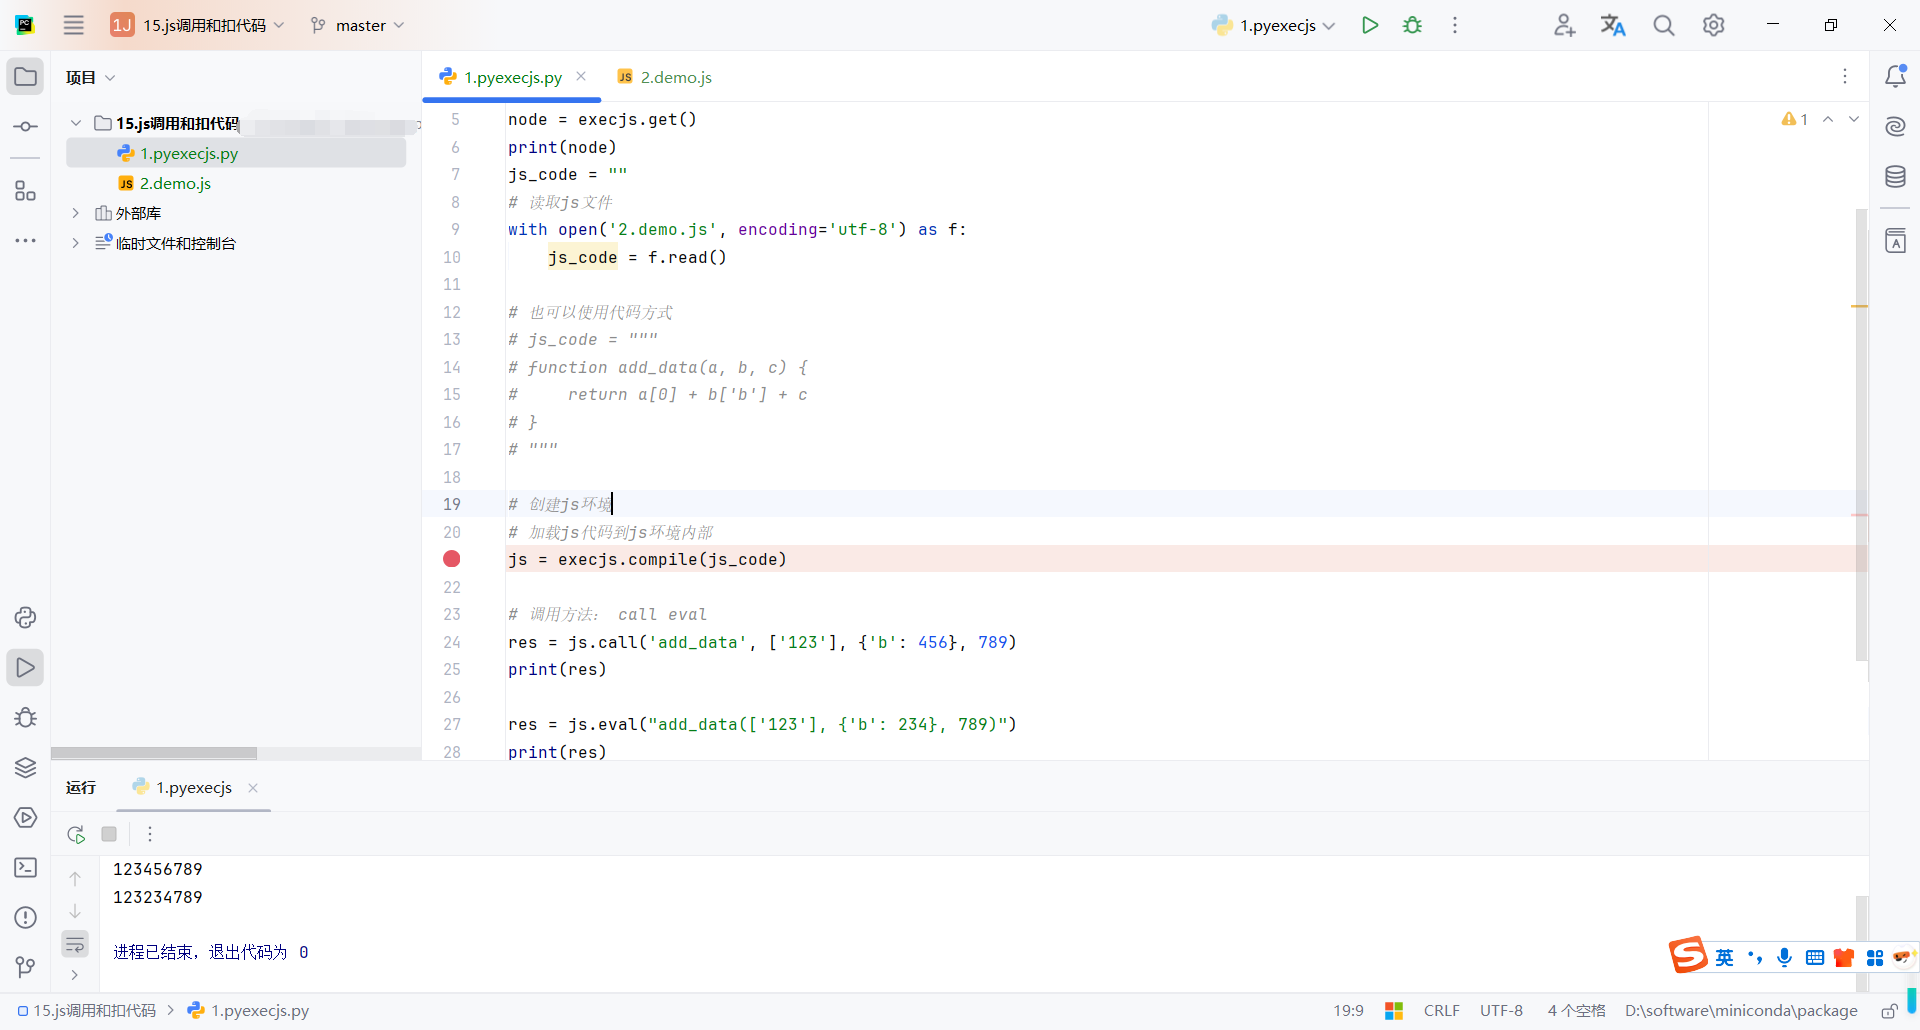Screen dimensions: 1920x1030
Task: Click the editor vertical scrollbar
Action: (1861, 435)
